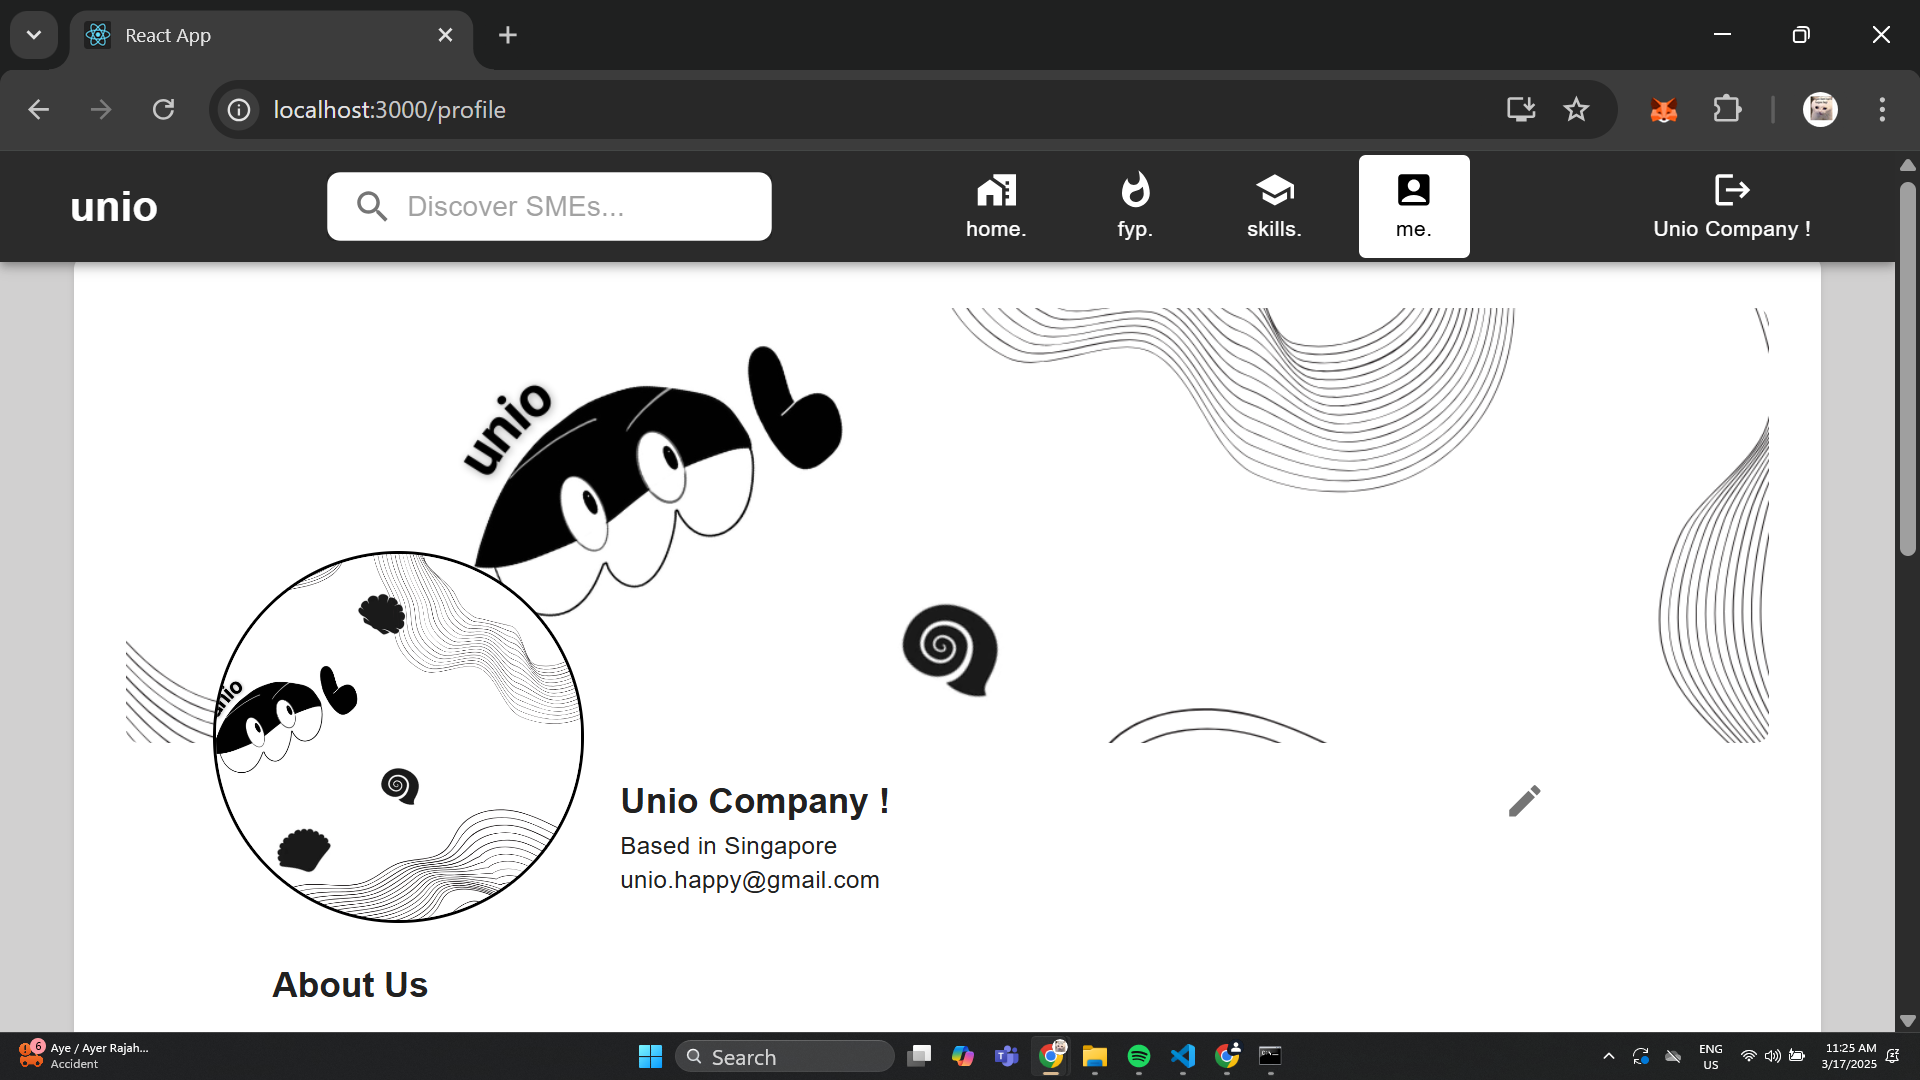This screenshot has height=1080, width=1920.
Task: Reload the page
Action: point(163,109)
